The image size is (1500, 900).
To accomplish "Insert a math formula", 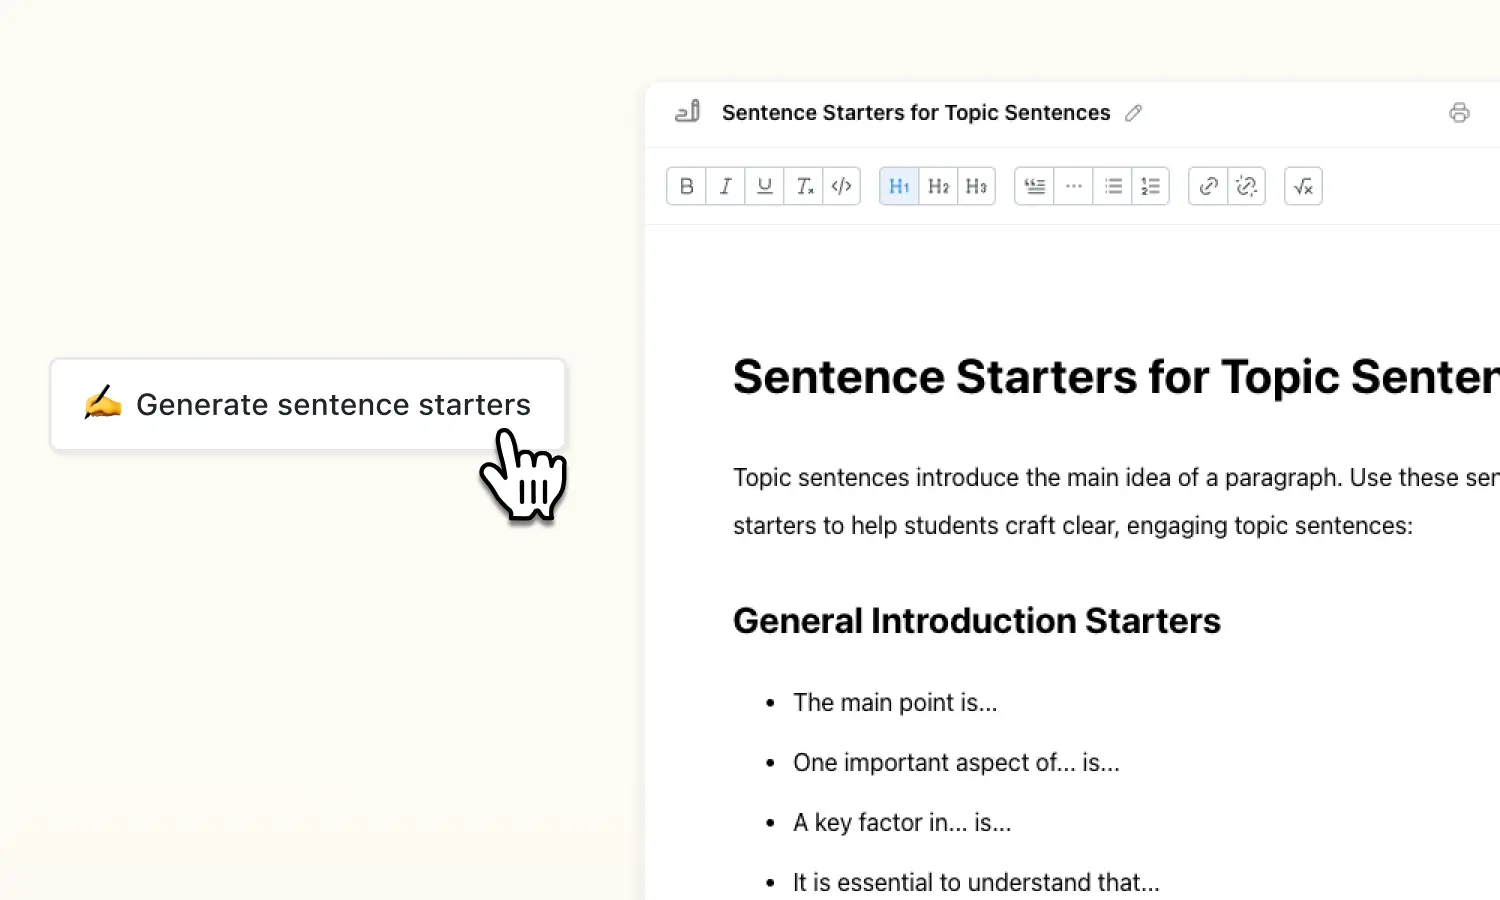I will pyautogui.click(x=1302, y=186).
